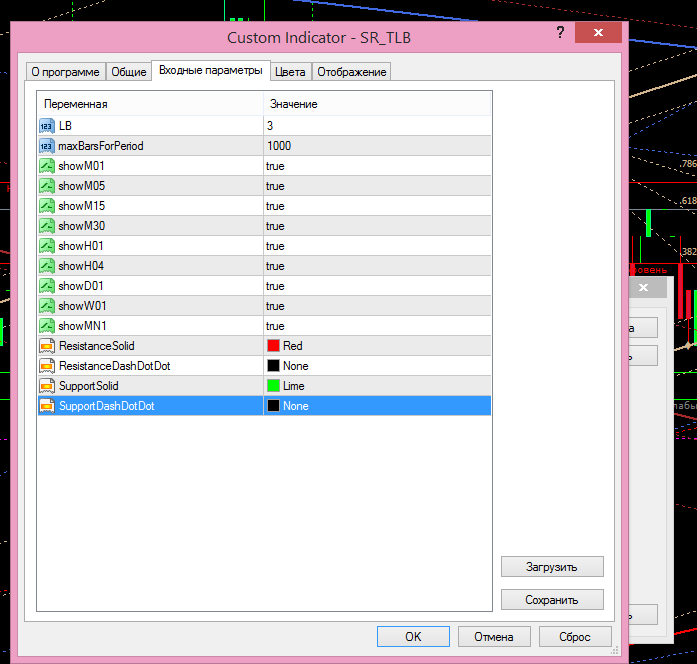The width and height of the screenshot is (697, 664).
Task: Click the LB value 3
Action: click(270, 126)
